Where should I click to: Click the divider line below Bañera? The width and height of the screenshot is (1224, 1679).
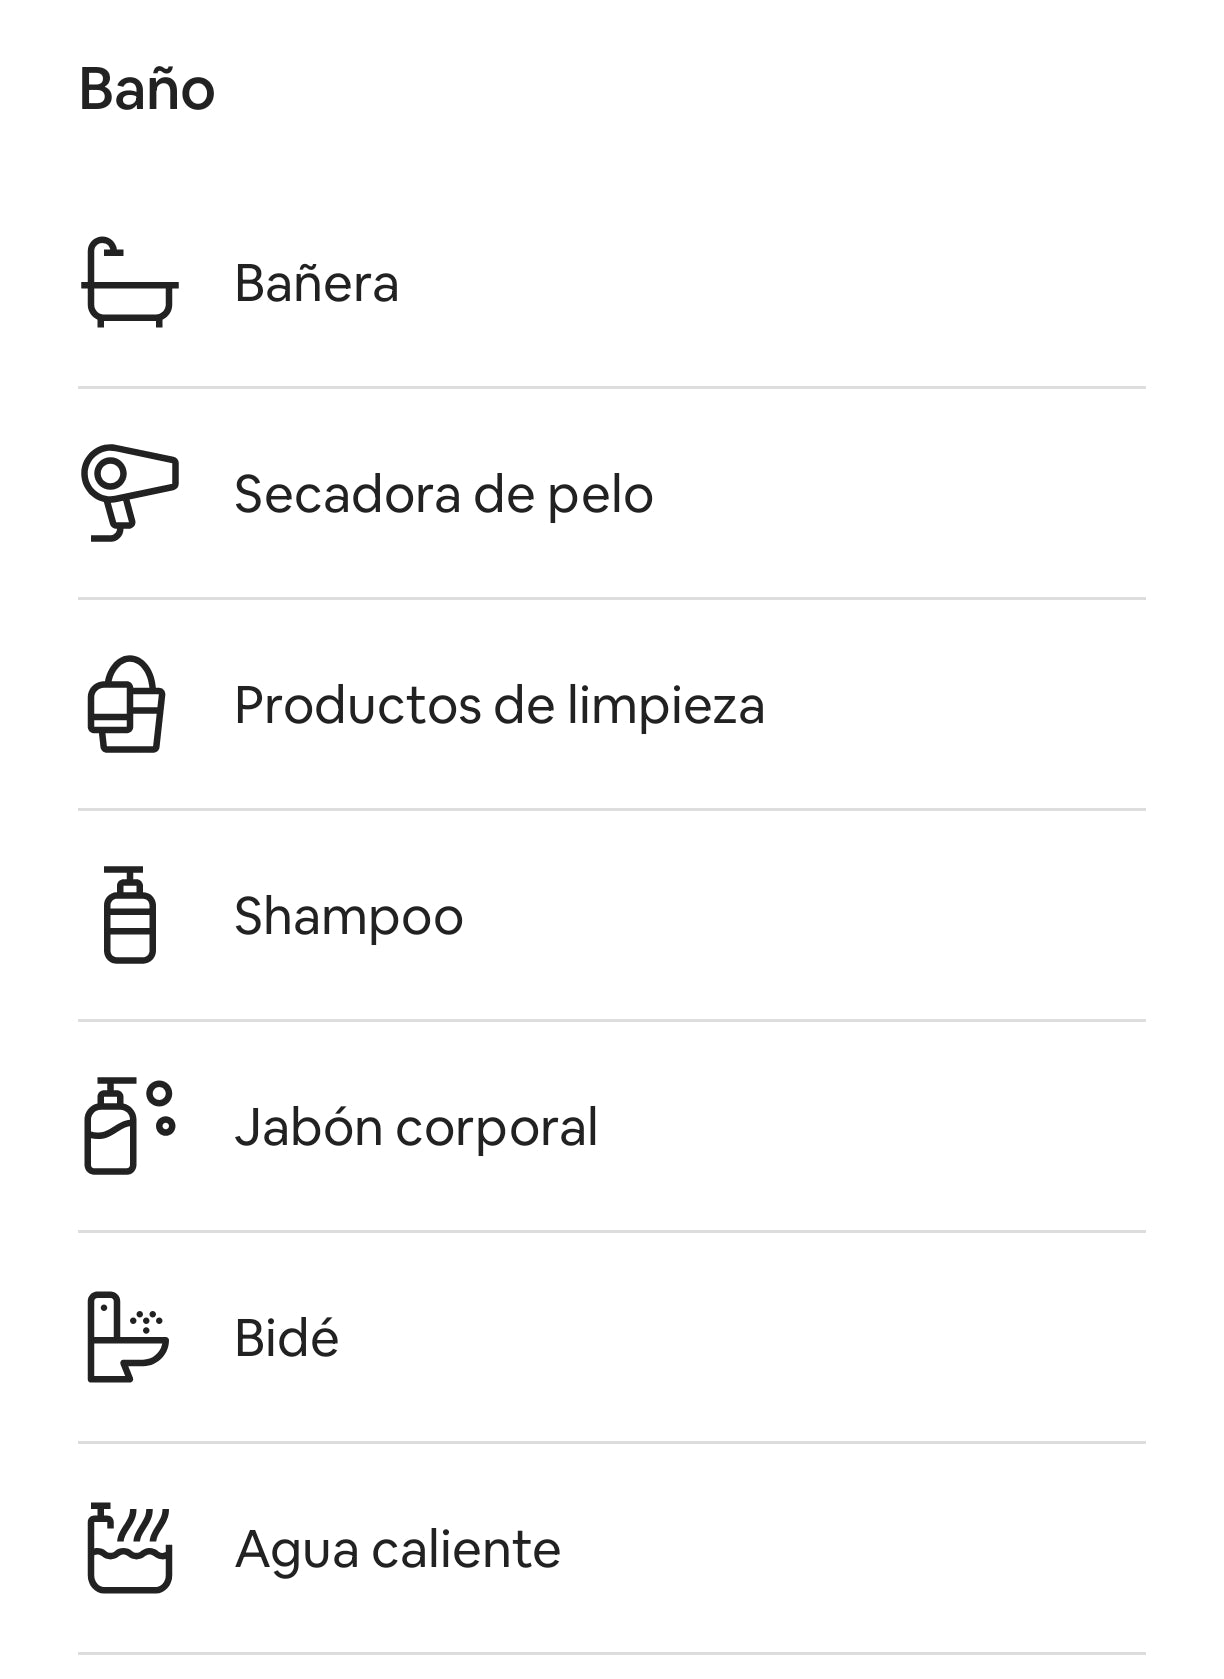(x=612, y=388)
